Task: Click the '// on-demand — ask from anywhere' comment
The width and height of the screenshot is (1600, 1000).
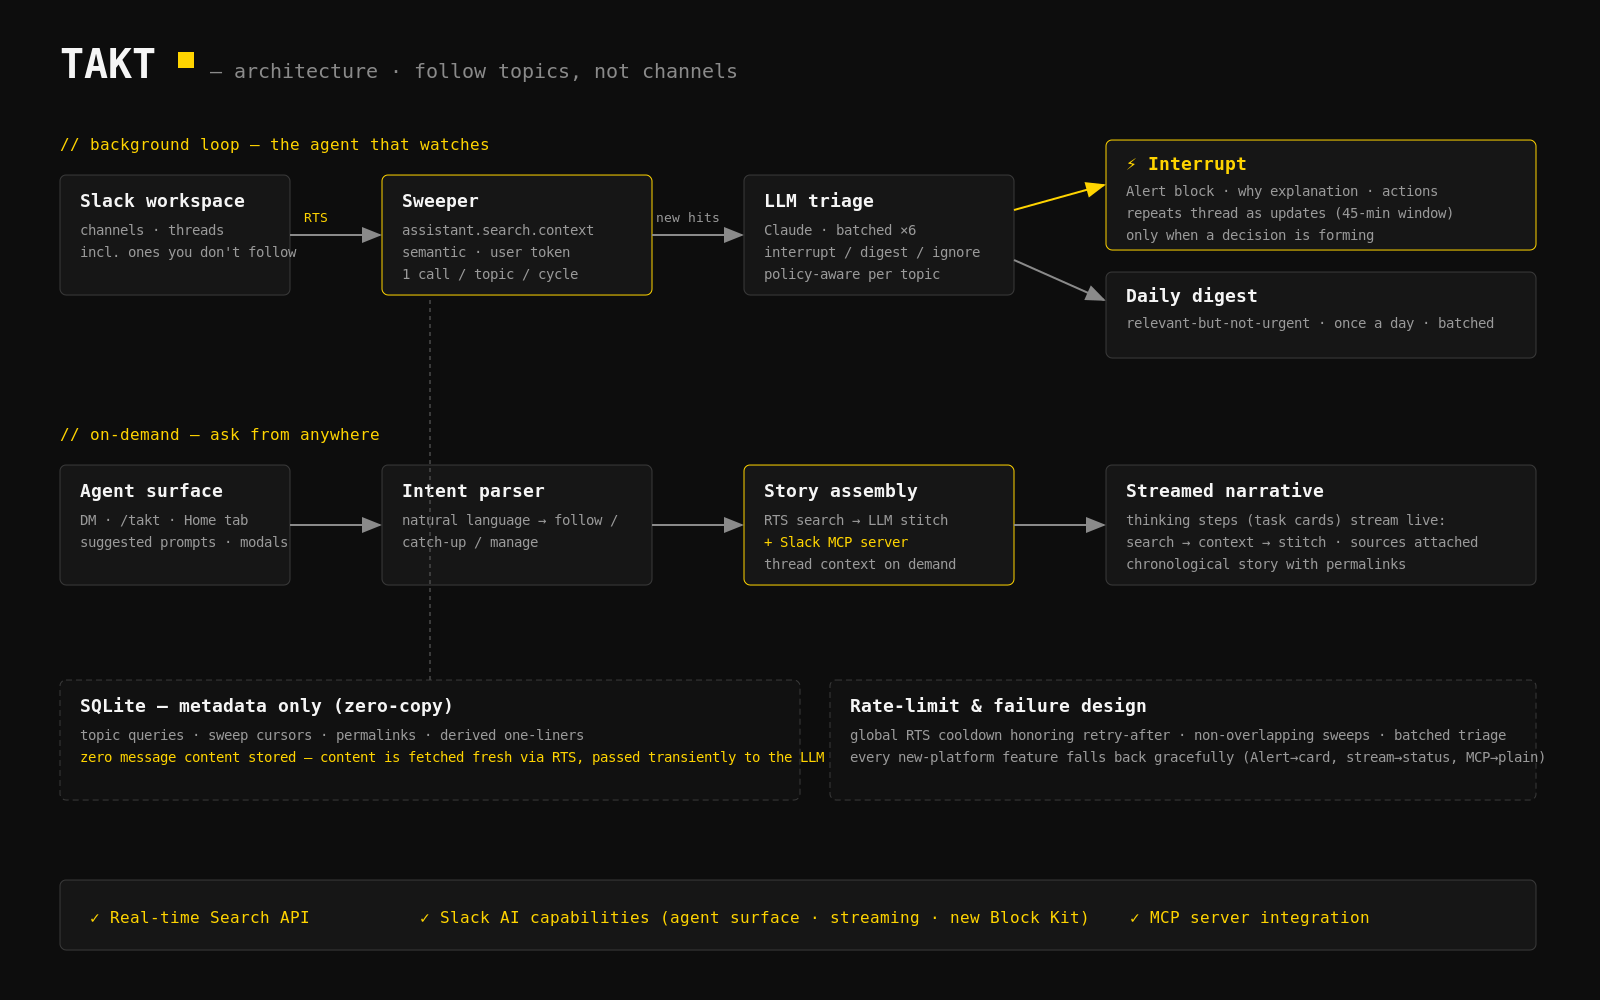Action: (220, 435)
